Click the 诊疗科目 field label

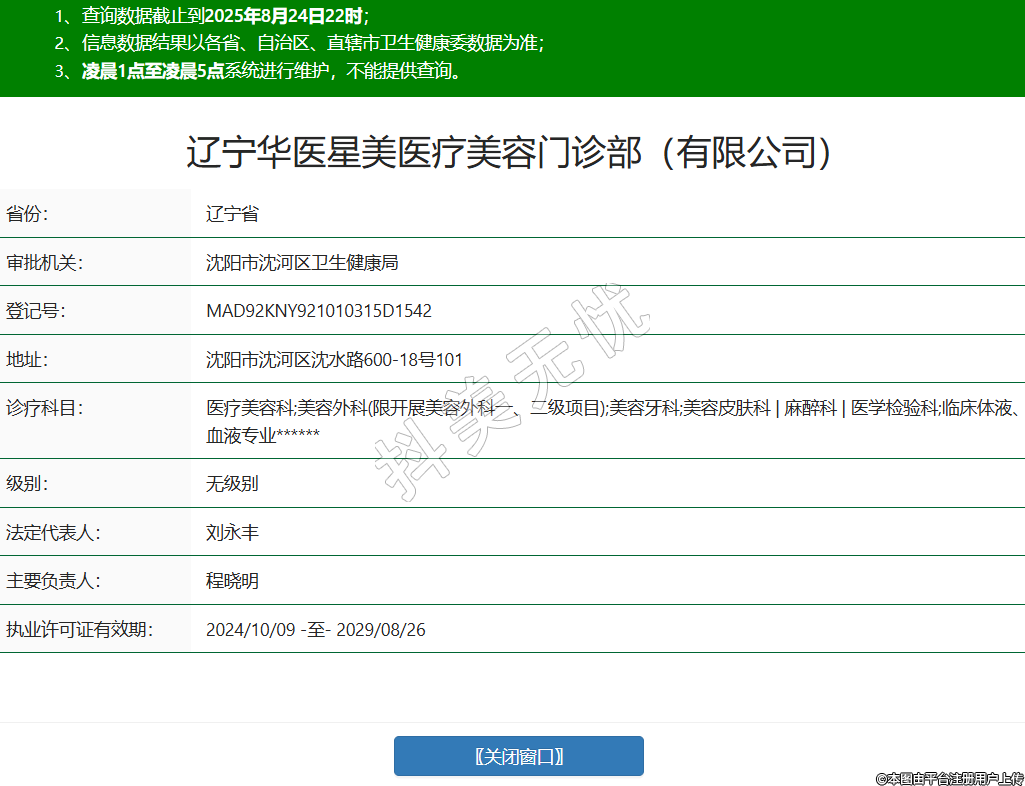[x=44, y=408]
